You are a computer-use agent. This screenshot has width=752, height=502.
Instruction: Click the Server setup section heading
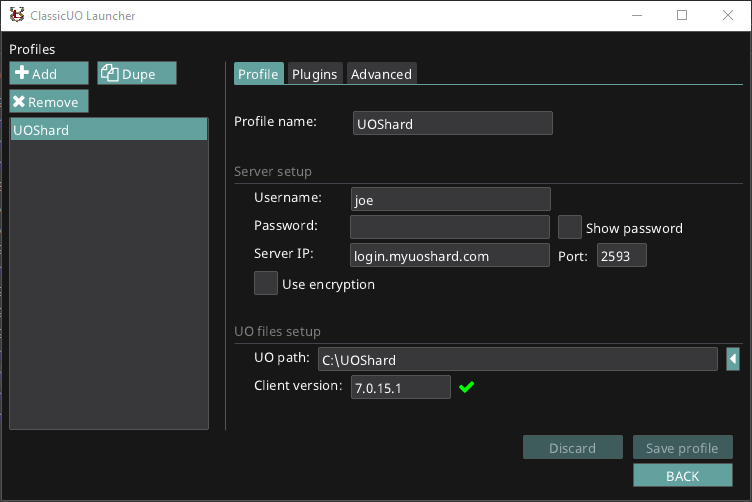tap(273, 171)
